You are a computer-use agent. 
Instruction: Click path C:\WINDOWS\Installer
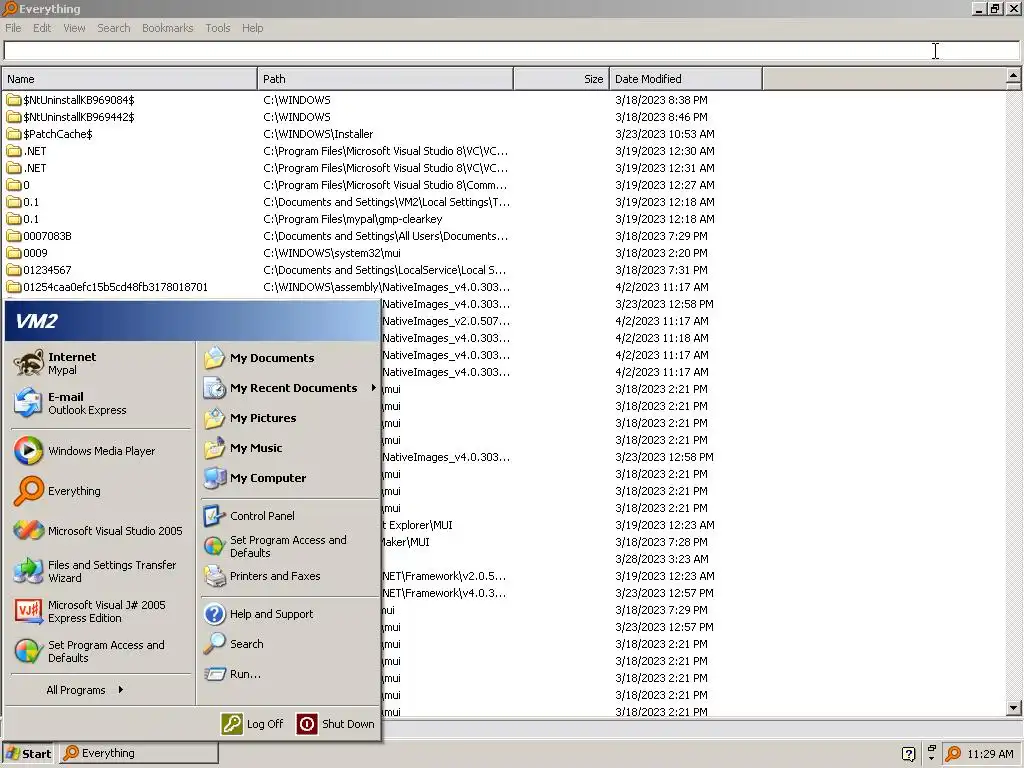point(318,134)
